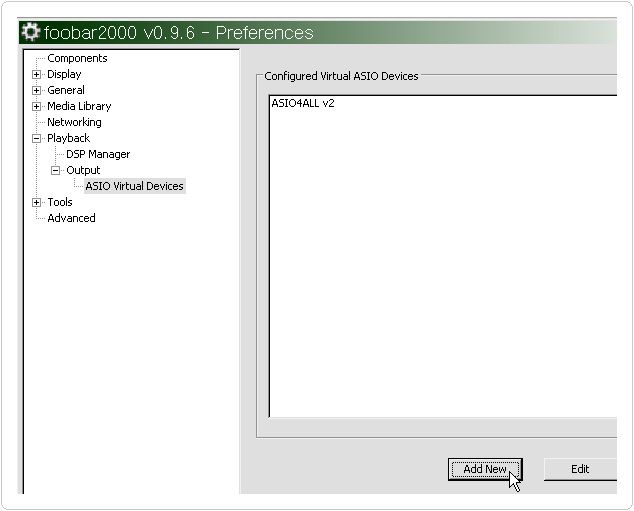Collapse the Playback tree node
Image resolution: width=634 pixels, height=511 pixels.
[x=36, y=138]
